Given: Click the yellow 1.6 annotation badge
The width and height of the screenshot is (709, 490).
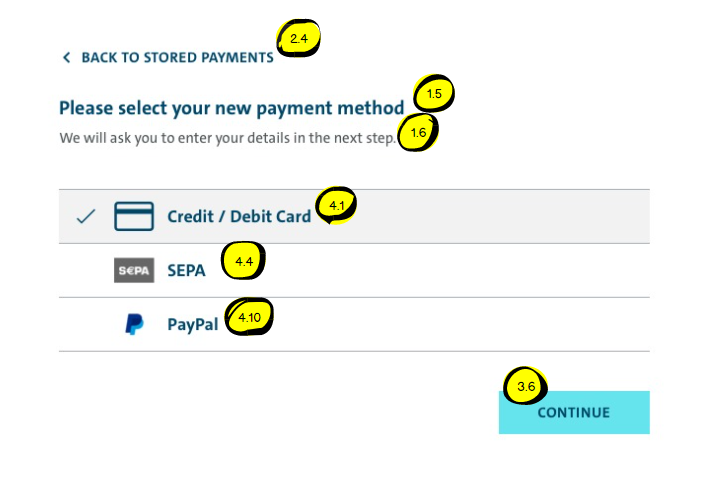Looking at the screenshot, I should pyautogui.click(x=418, y=133).
